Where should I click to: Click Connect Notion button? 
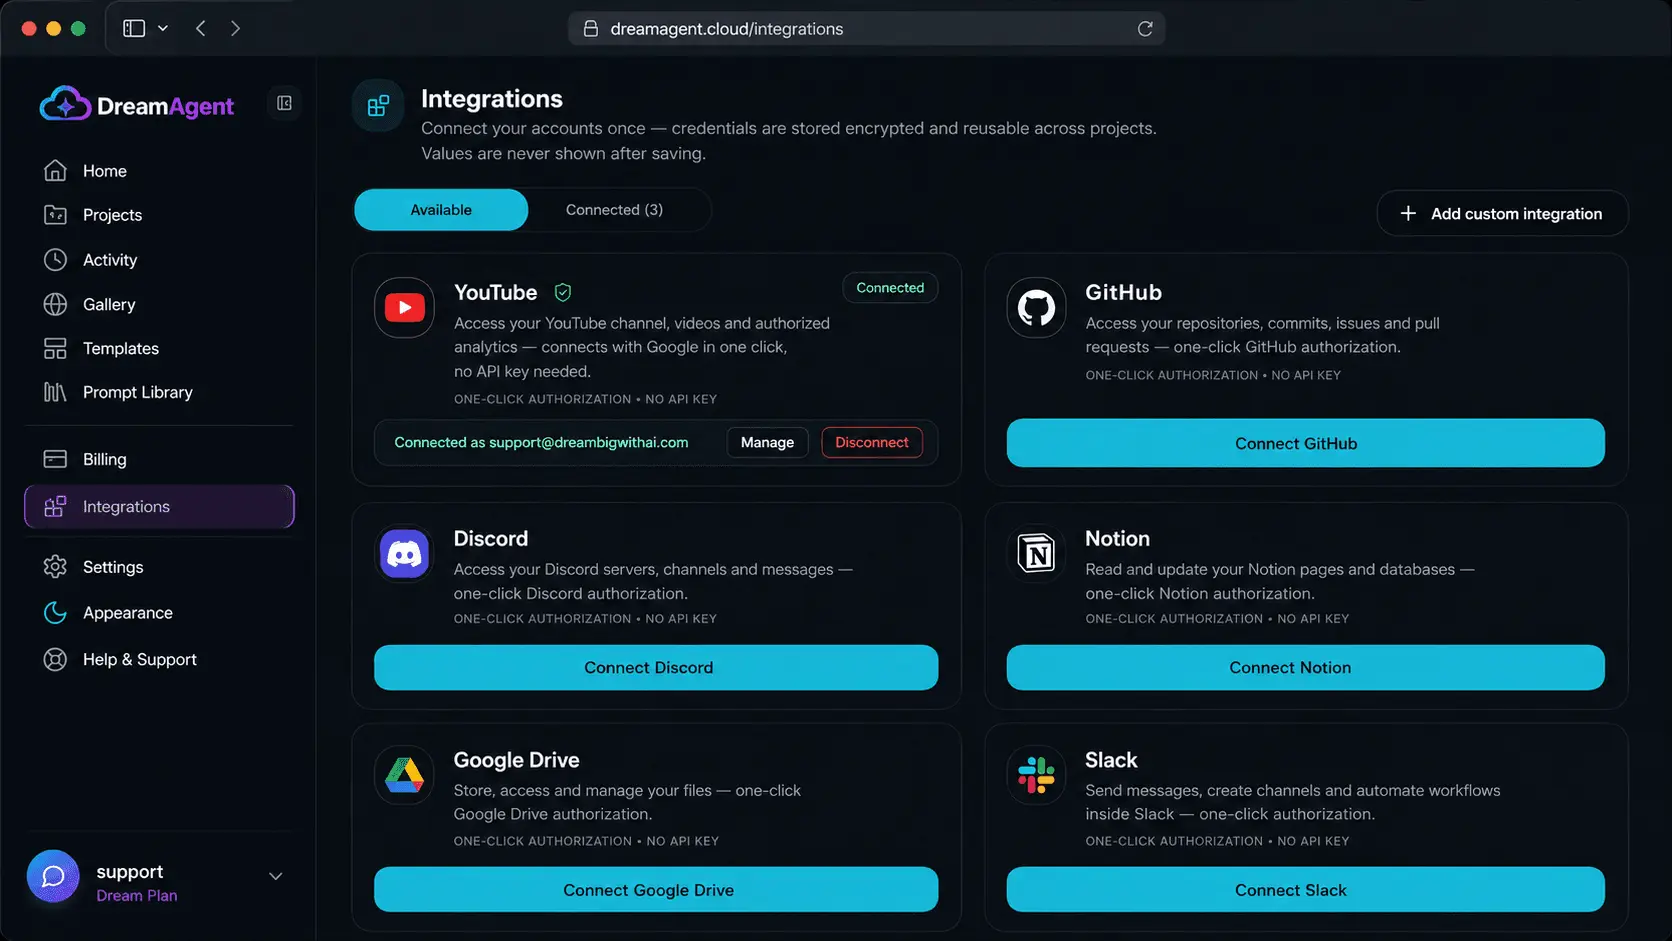pyautogui.click(x=1305, y=667)
